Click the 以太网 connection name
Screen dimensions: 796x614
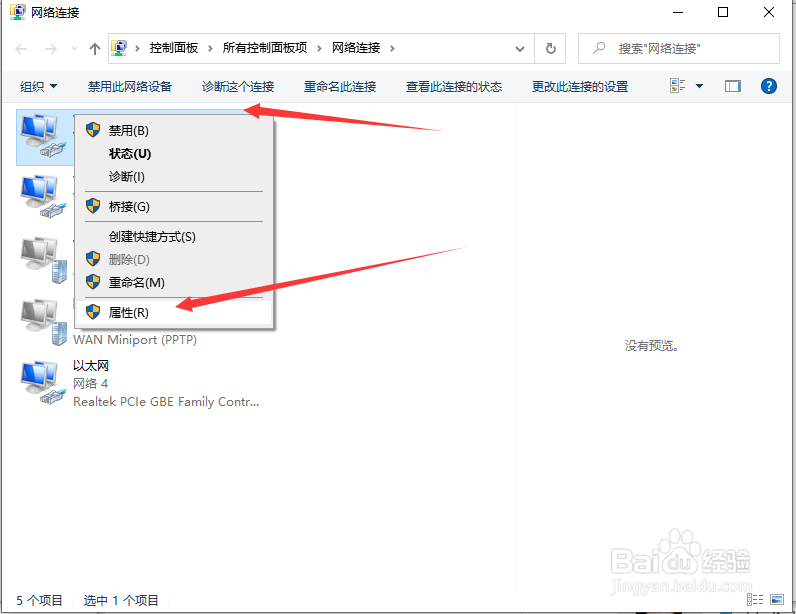pyautogui.click(x=91, y=366)
